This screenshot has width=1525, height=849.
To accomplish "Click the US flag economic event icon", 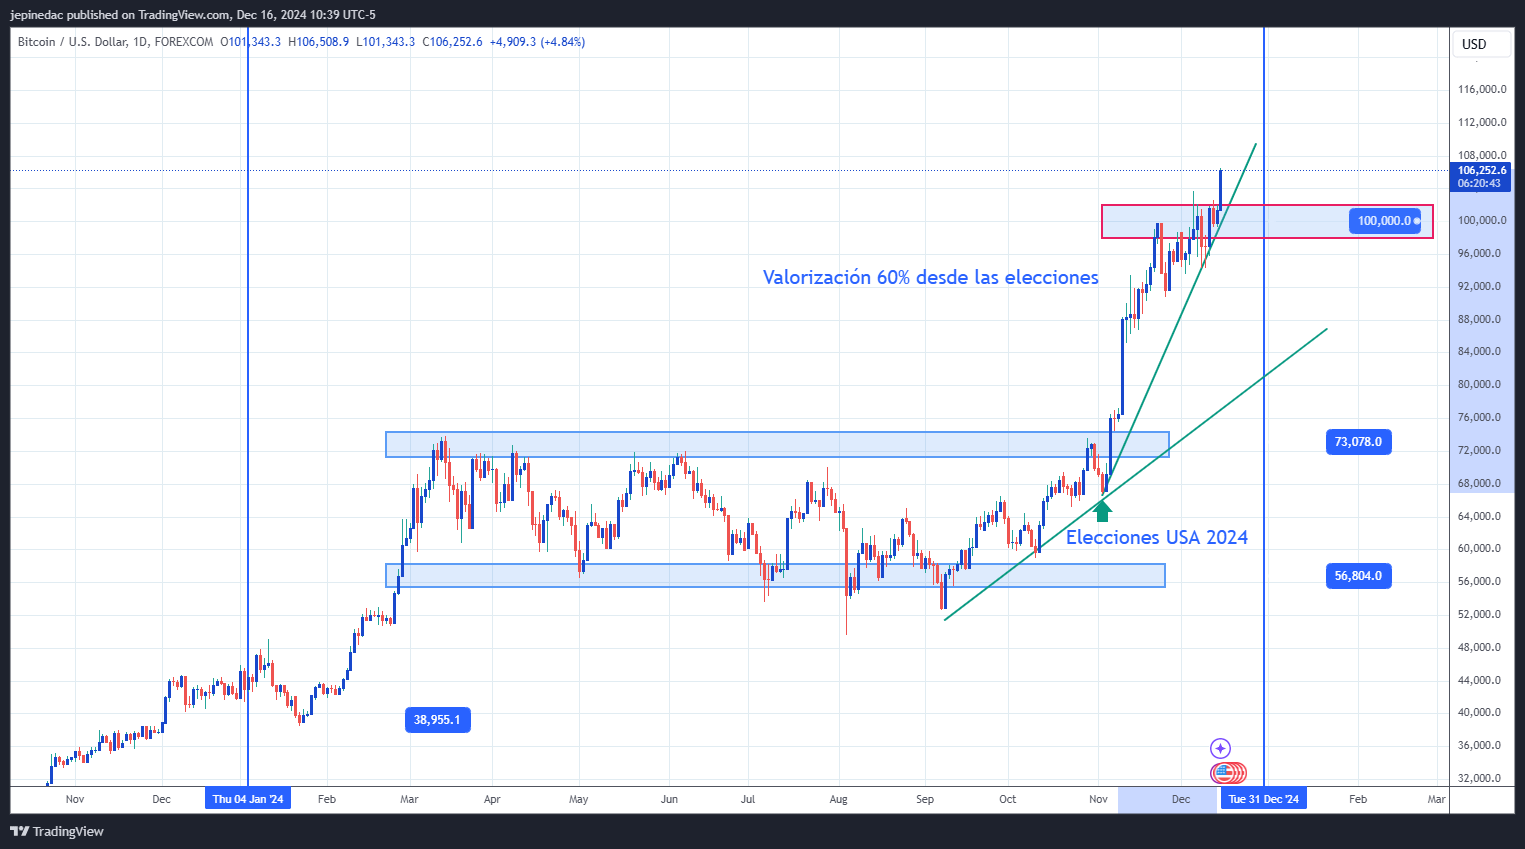I will 1223,773.
